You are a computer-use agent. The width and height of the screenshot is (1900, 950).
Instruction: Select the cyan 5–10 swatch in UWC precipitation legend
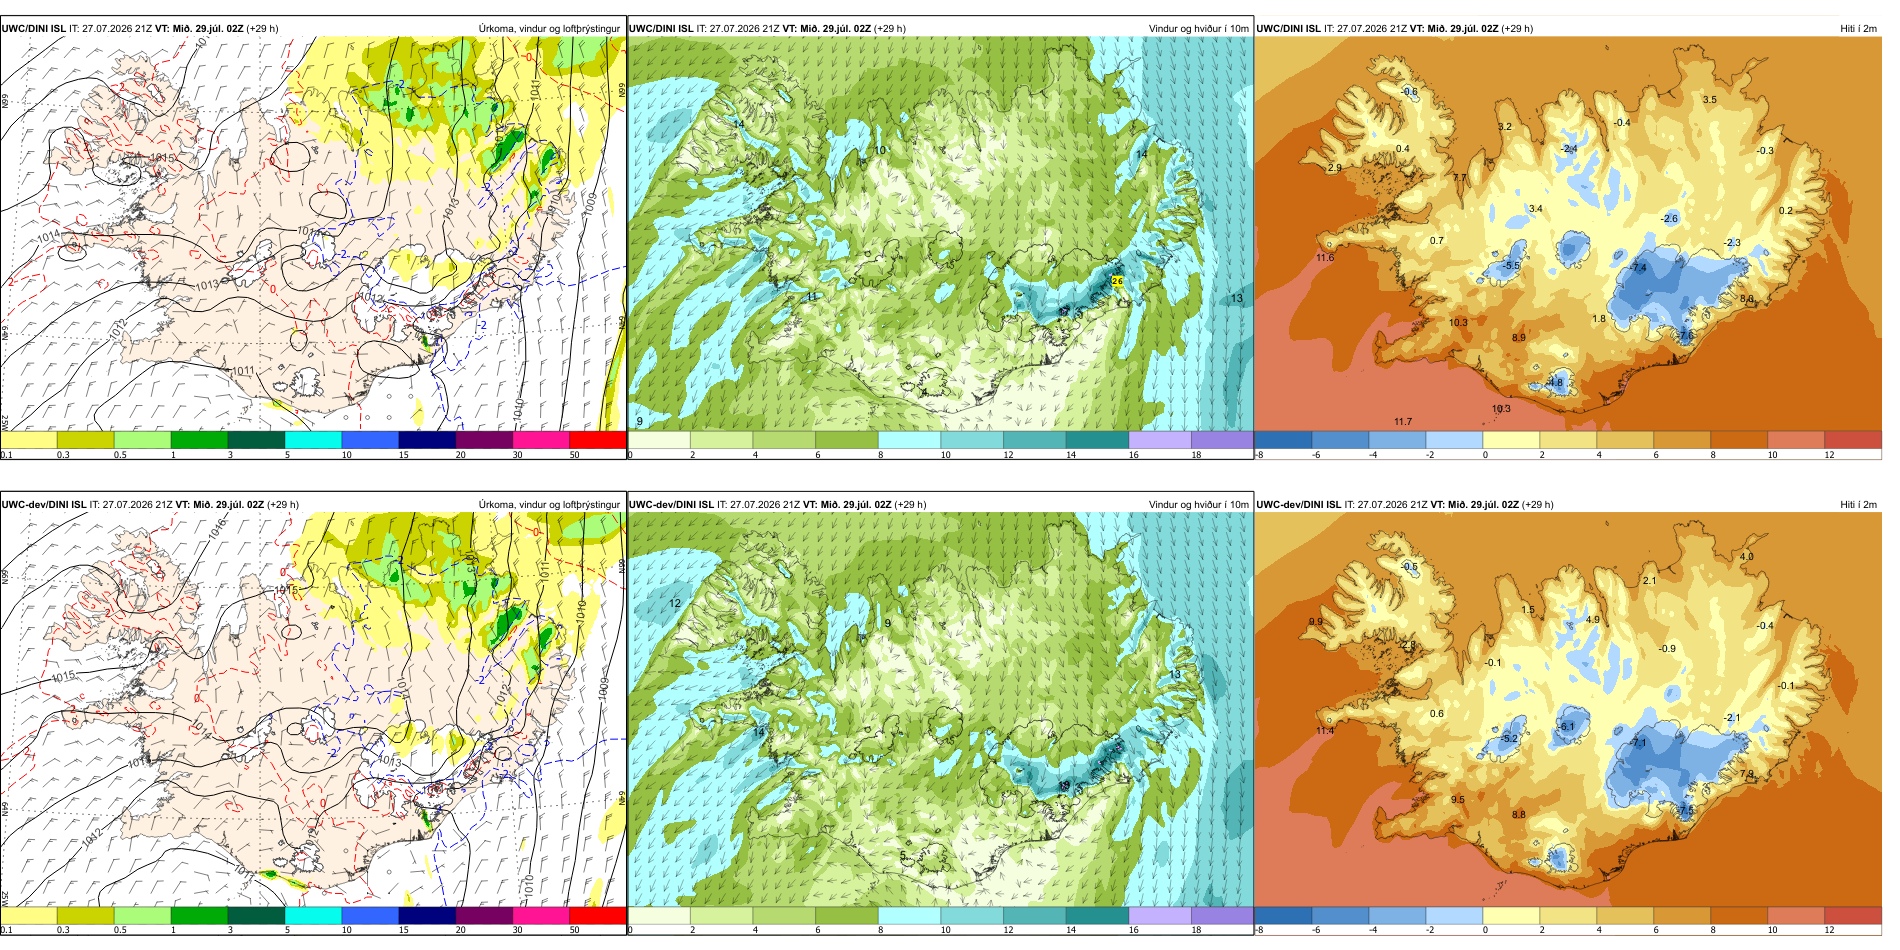pos(313,440)
